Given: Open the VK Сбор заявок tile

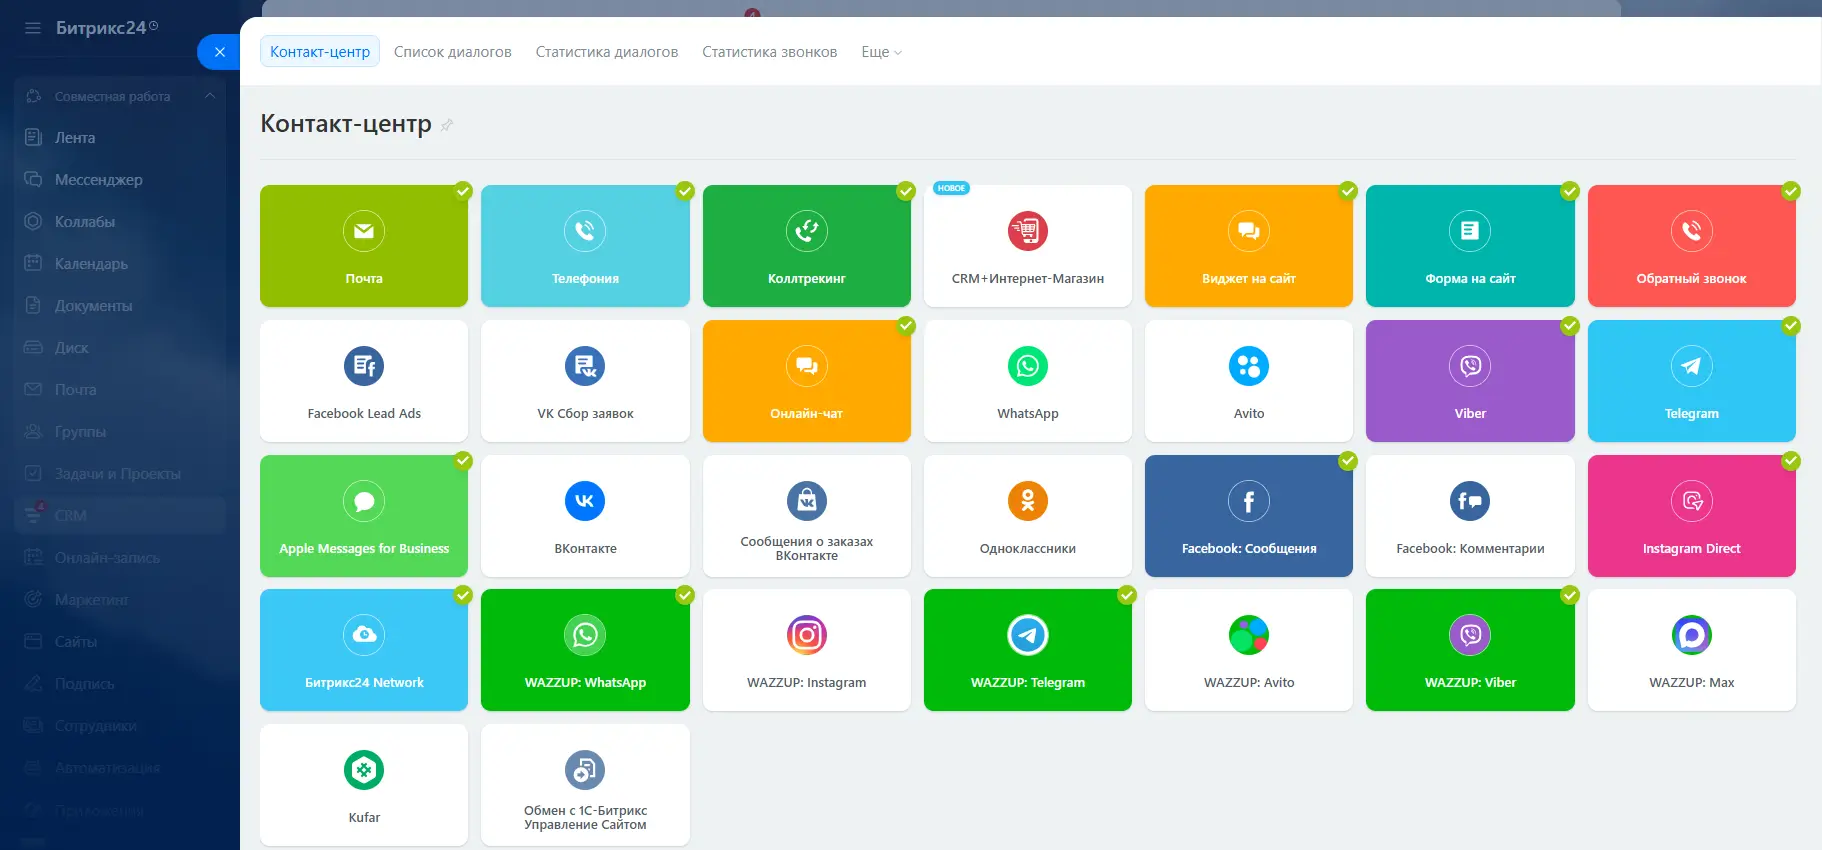Looking at the screenshot, I should pos(585,381).
